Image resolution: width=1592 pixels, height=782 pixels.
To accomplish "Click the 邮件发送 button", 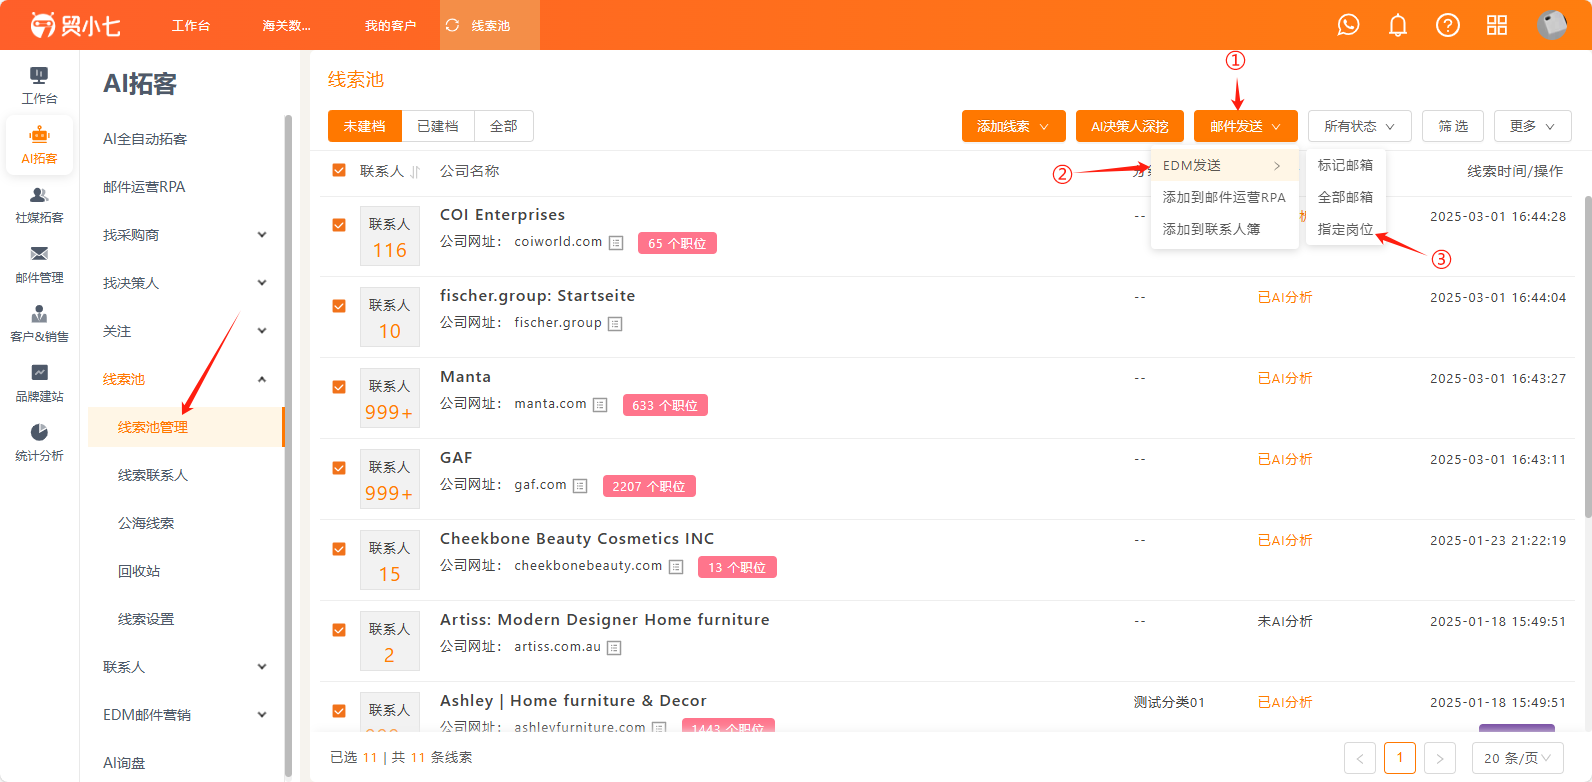I will click(1246, 126).
